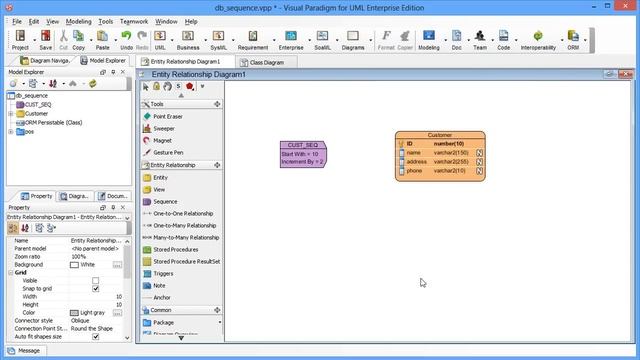The image size is (640, 360).
Task: Open the diagram toolbar dropdown arrow
Action: [x=202, y=87]
